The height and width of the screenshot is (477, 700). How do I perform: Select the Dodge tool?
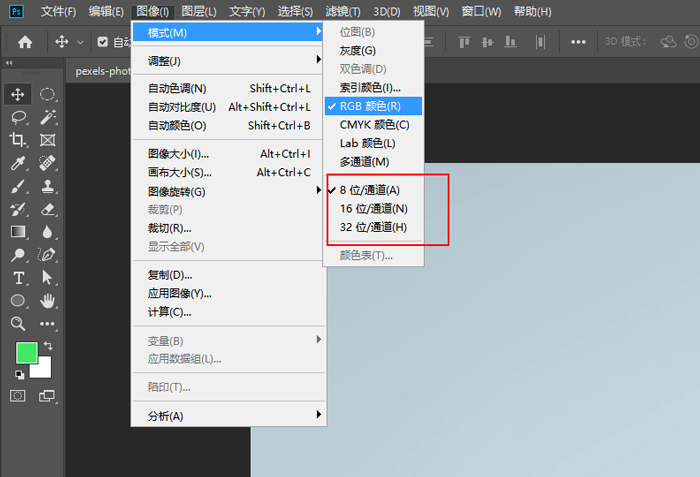pos(18,255)
